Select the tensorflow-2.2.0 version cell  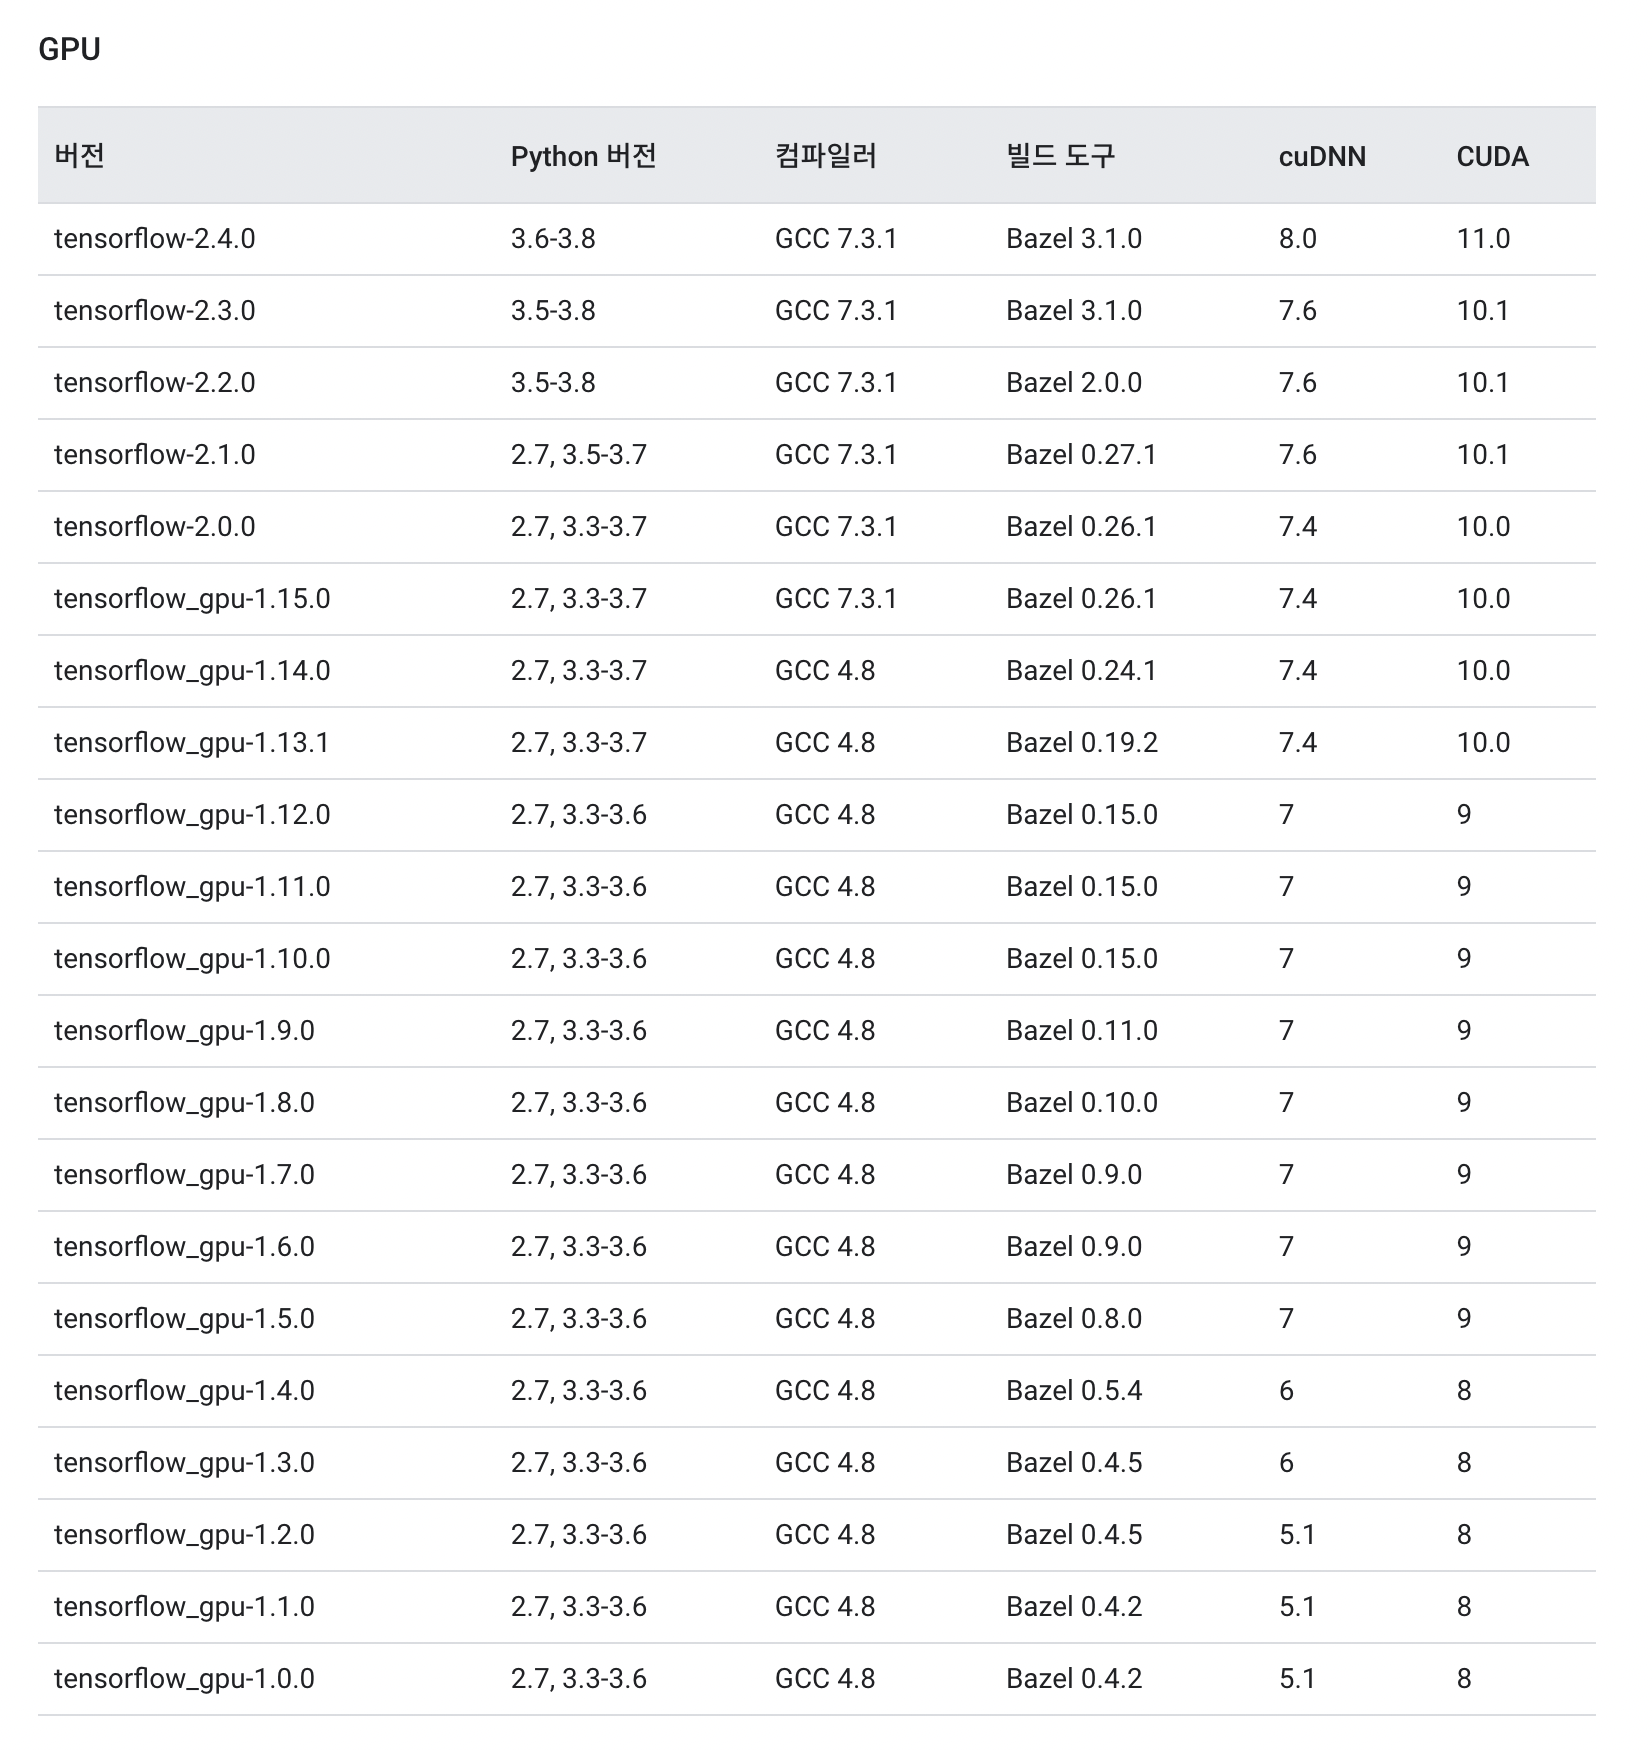pyautogui.click(x=155, y=383)
